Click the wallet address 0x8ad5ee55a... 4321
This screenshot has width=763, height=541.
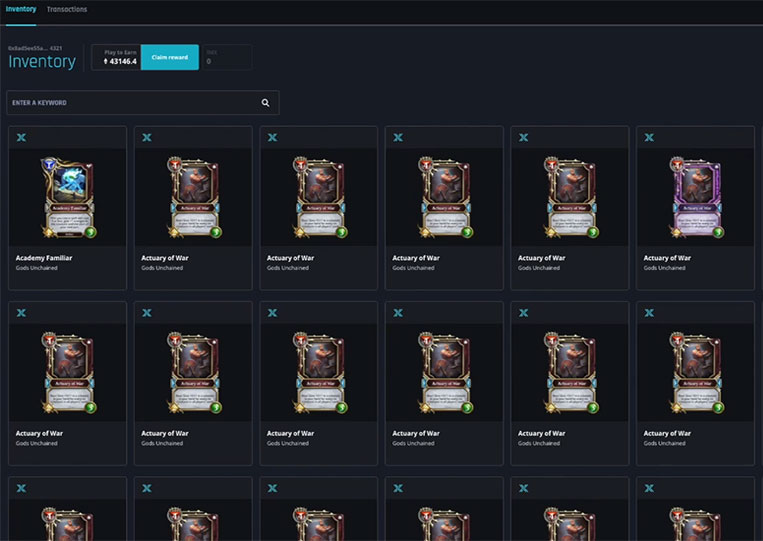point(35,48)
